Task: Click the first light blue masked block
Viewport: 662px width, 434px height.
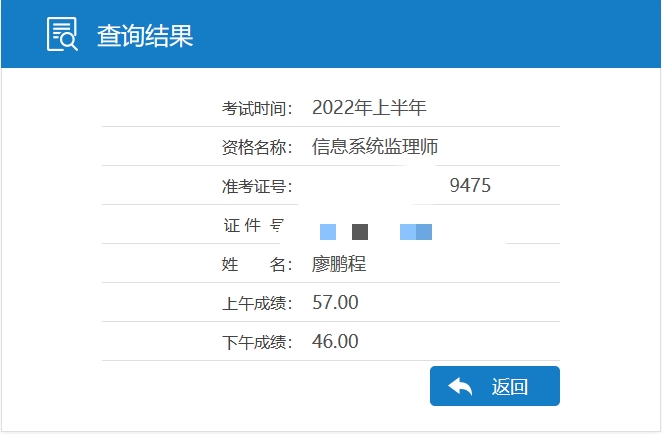Action: point(328,232)
